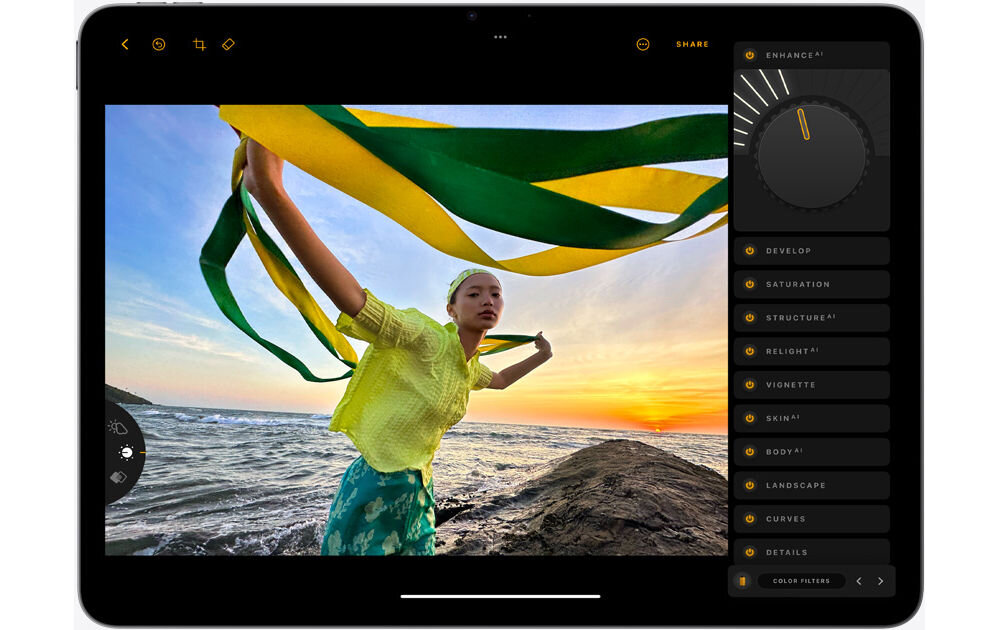Select the Eraser tool
Screen dimensions: 1000x630
[x=228, y=44]
